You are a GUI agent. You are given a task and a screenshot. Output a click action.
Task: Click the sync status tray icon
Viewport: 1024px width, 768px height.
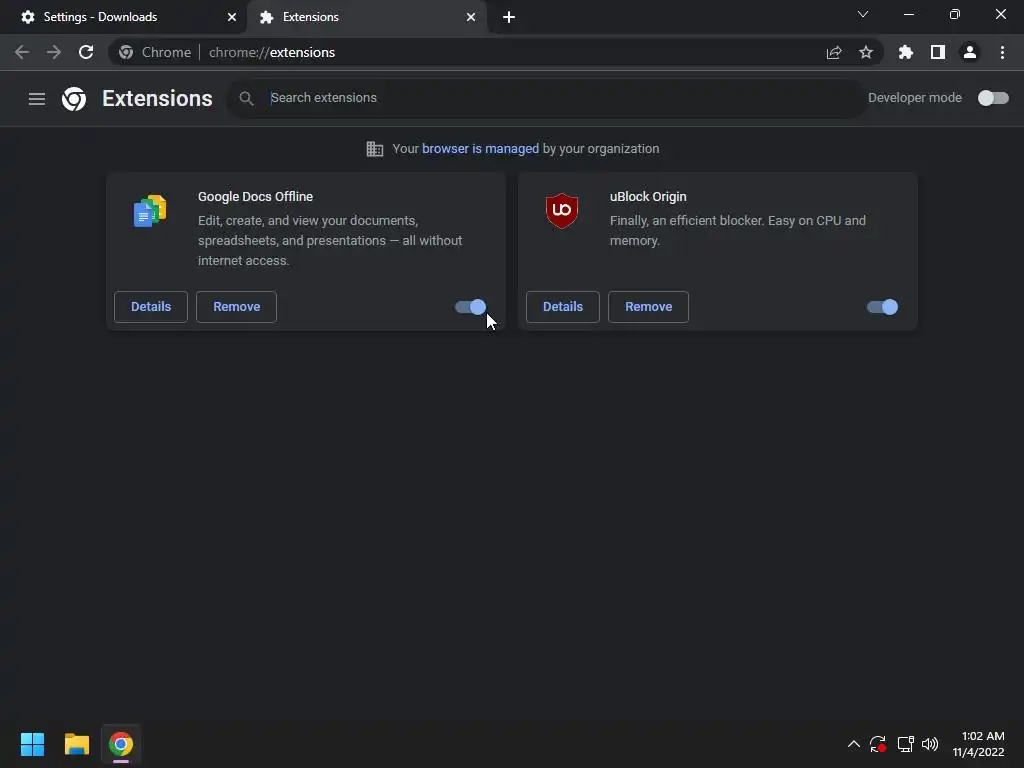[x=878, y=744]
